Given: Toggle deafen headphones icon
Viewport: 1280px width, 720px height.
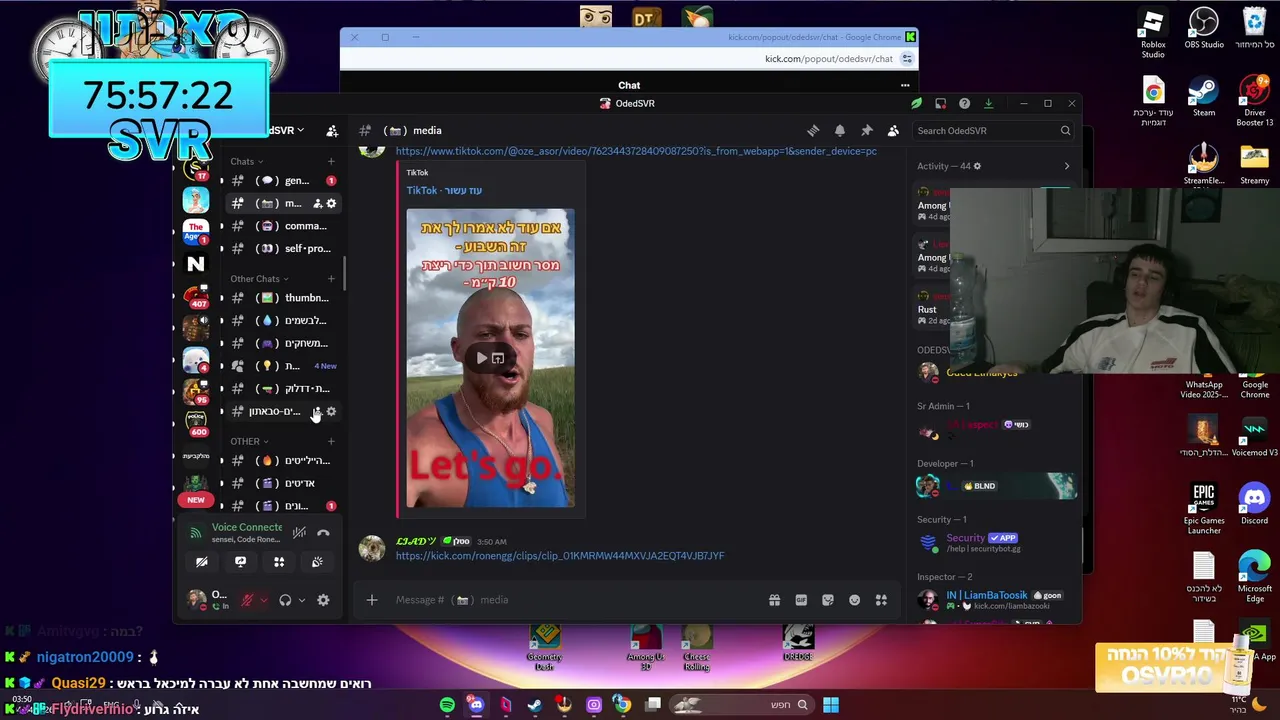Looking at the screenshot, I should coord(285,600).
